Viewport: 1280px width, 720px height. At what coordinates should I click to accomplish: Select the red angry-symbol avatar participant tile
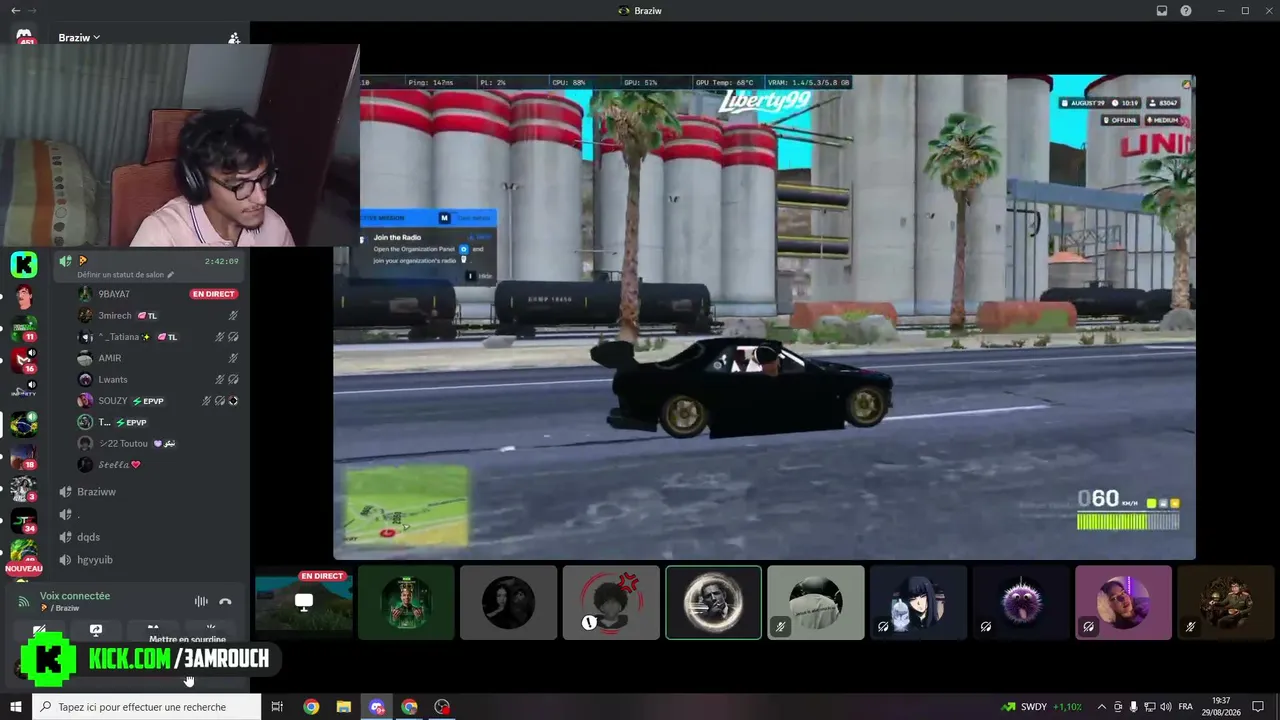[611, 602]
